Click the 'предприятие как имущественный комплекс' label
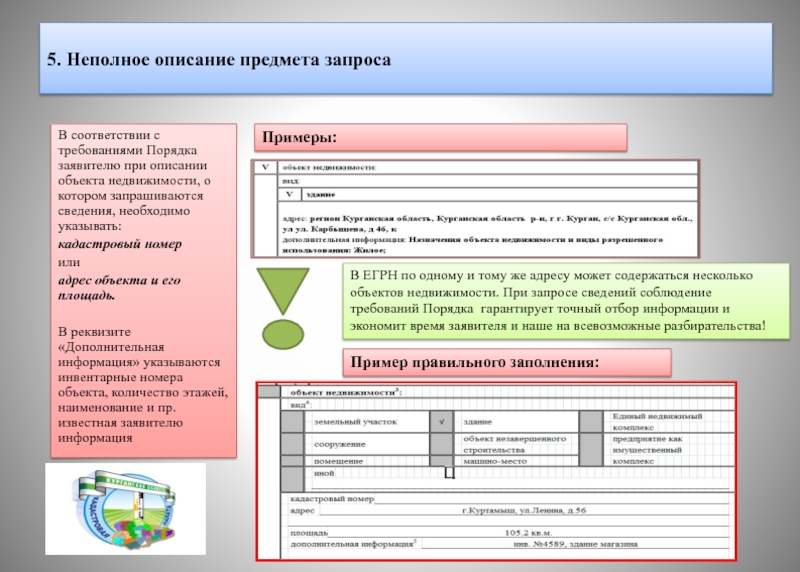 point(648,450)
